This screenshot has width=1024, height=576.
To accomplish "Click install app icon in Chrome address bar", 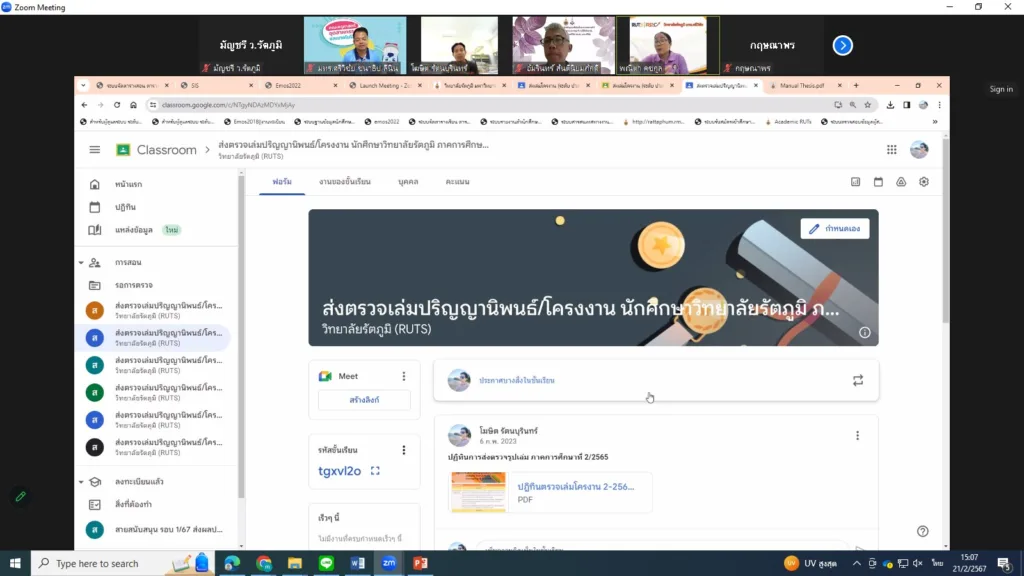I will coord(838,104).
